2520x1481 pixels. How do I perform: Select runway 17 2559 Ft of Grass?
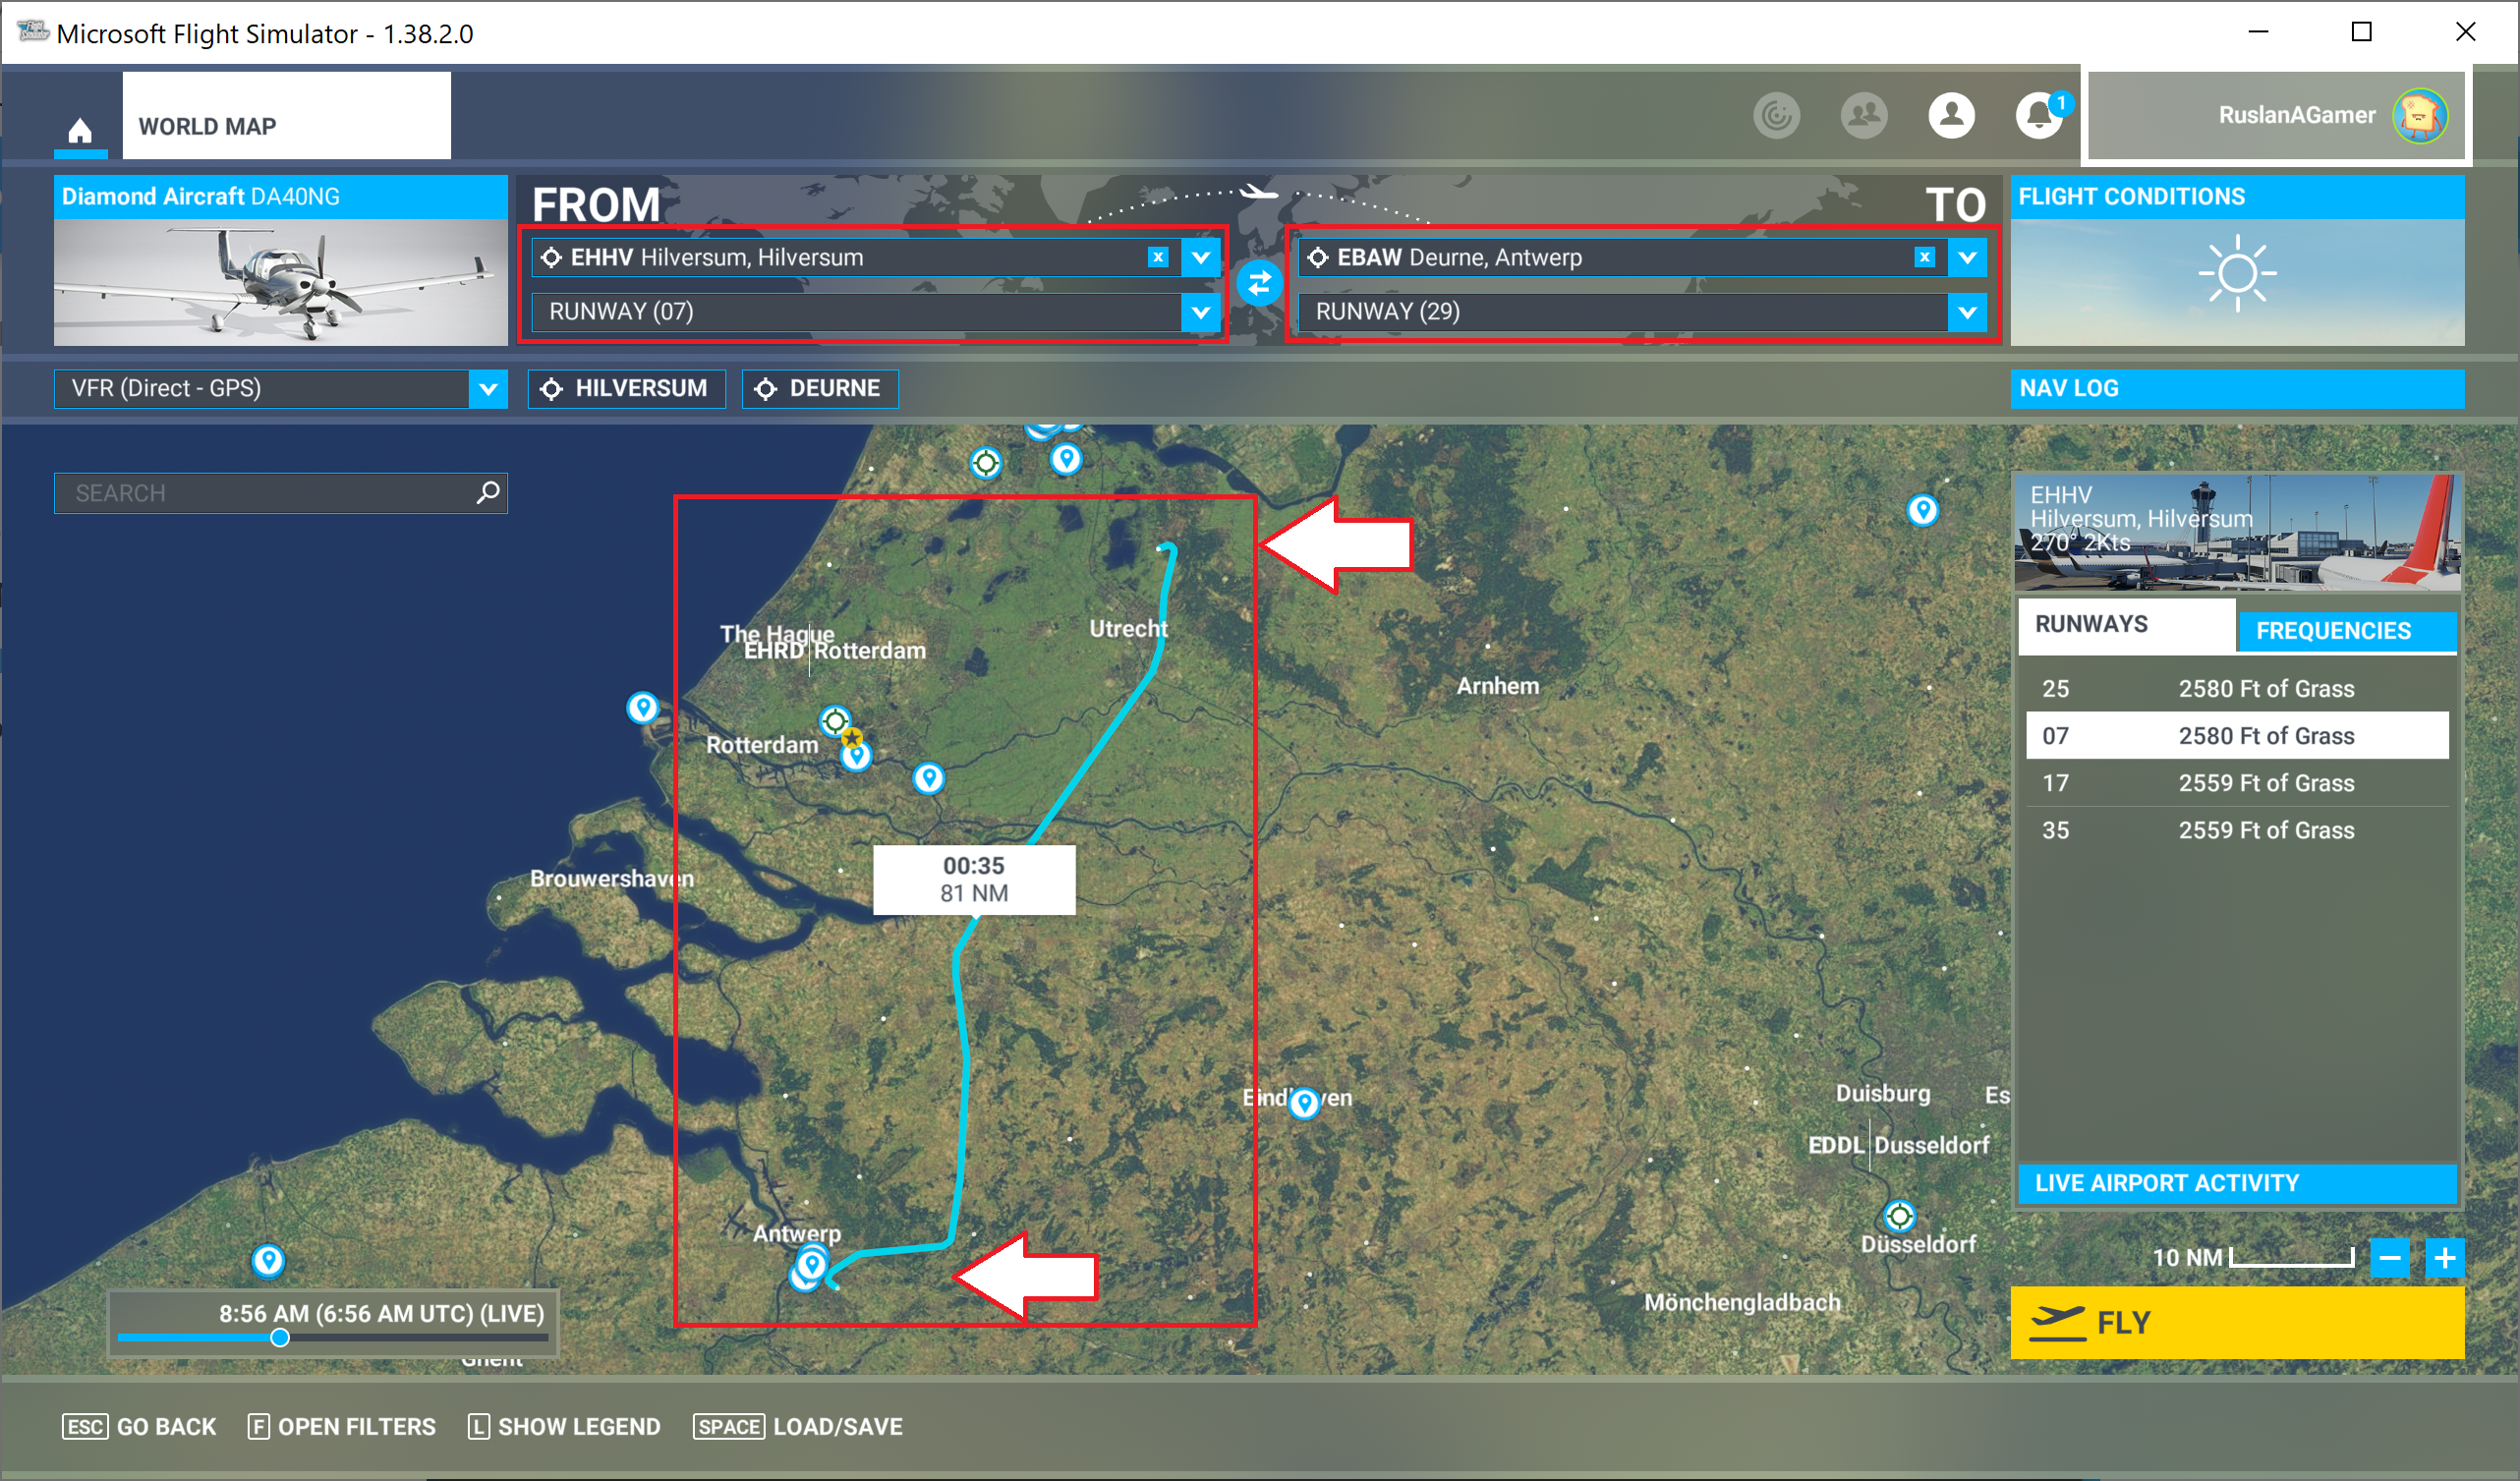tap(2237, 783)
